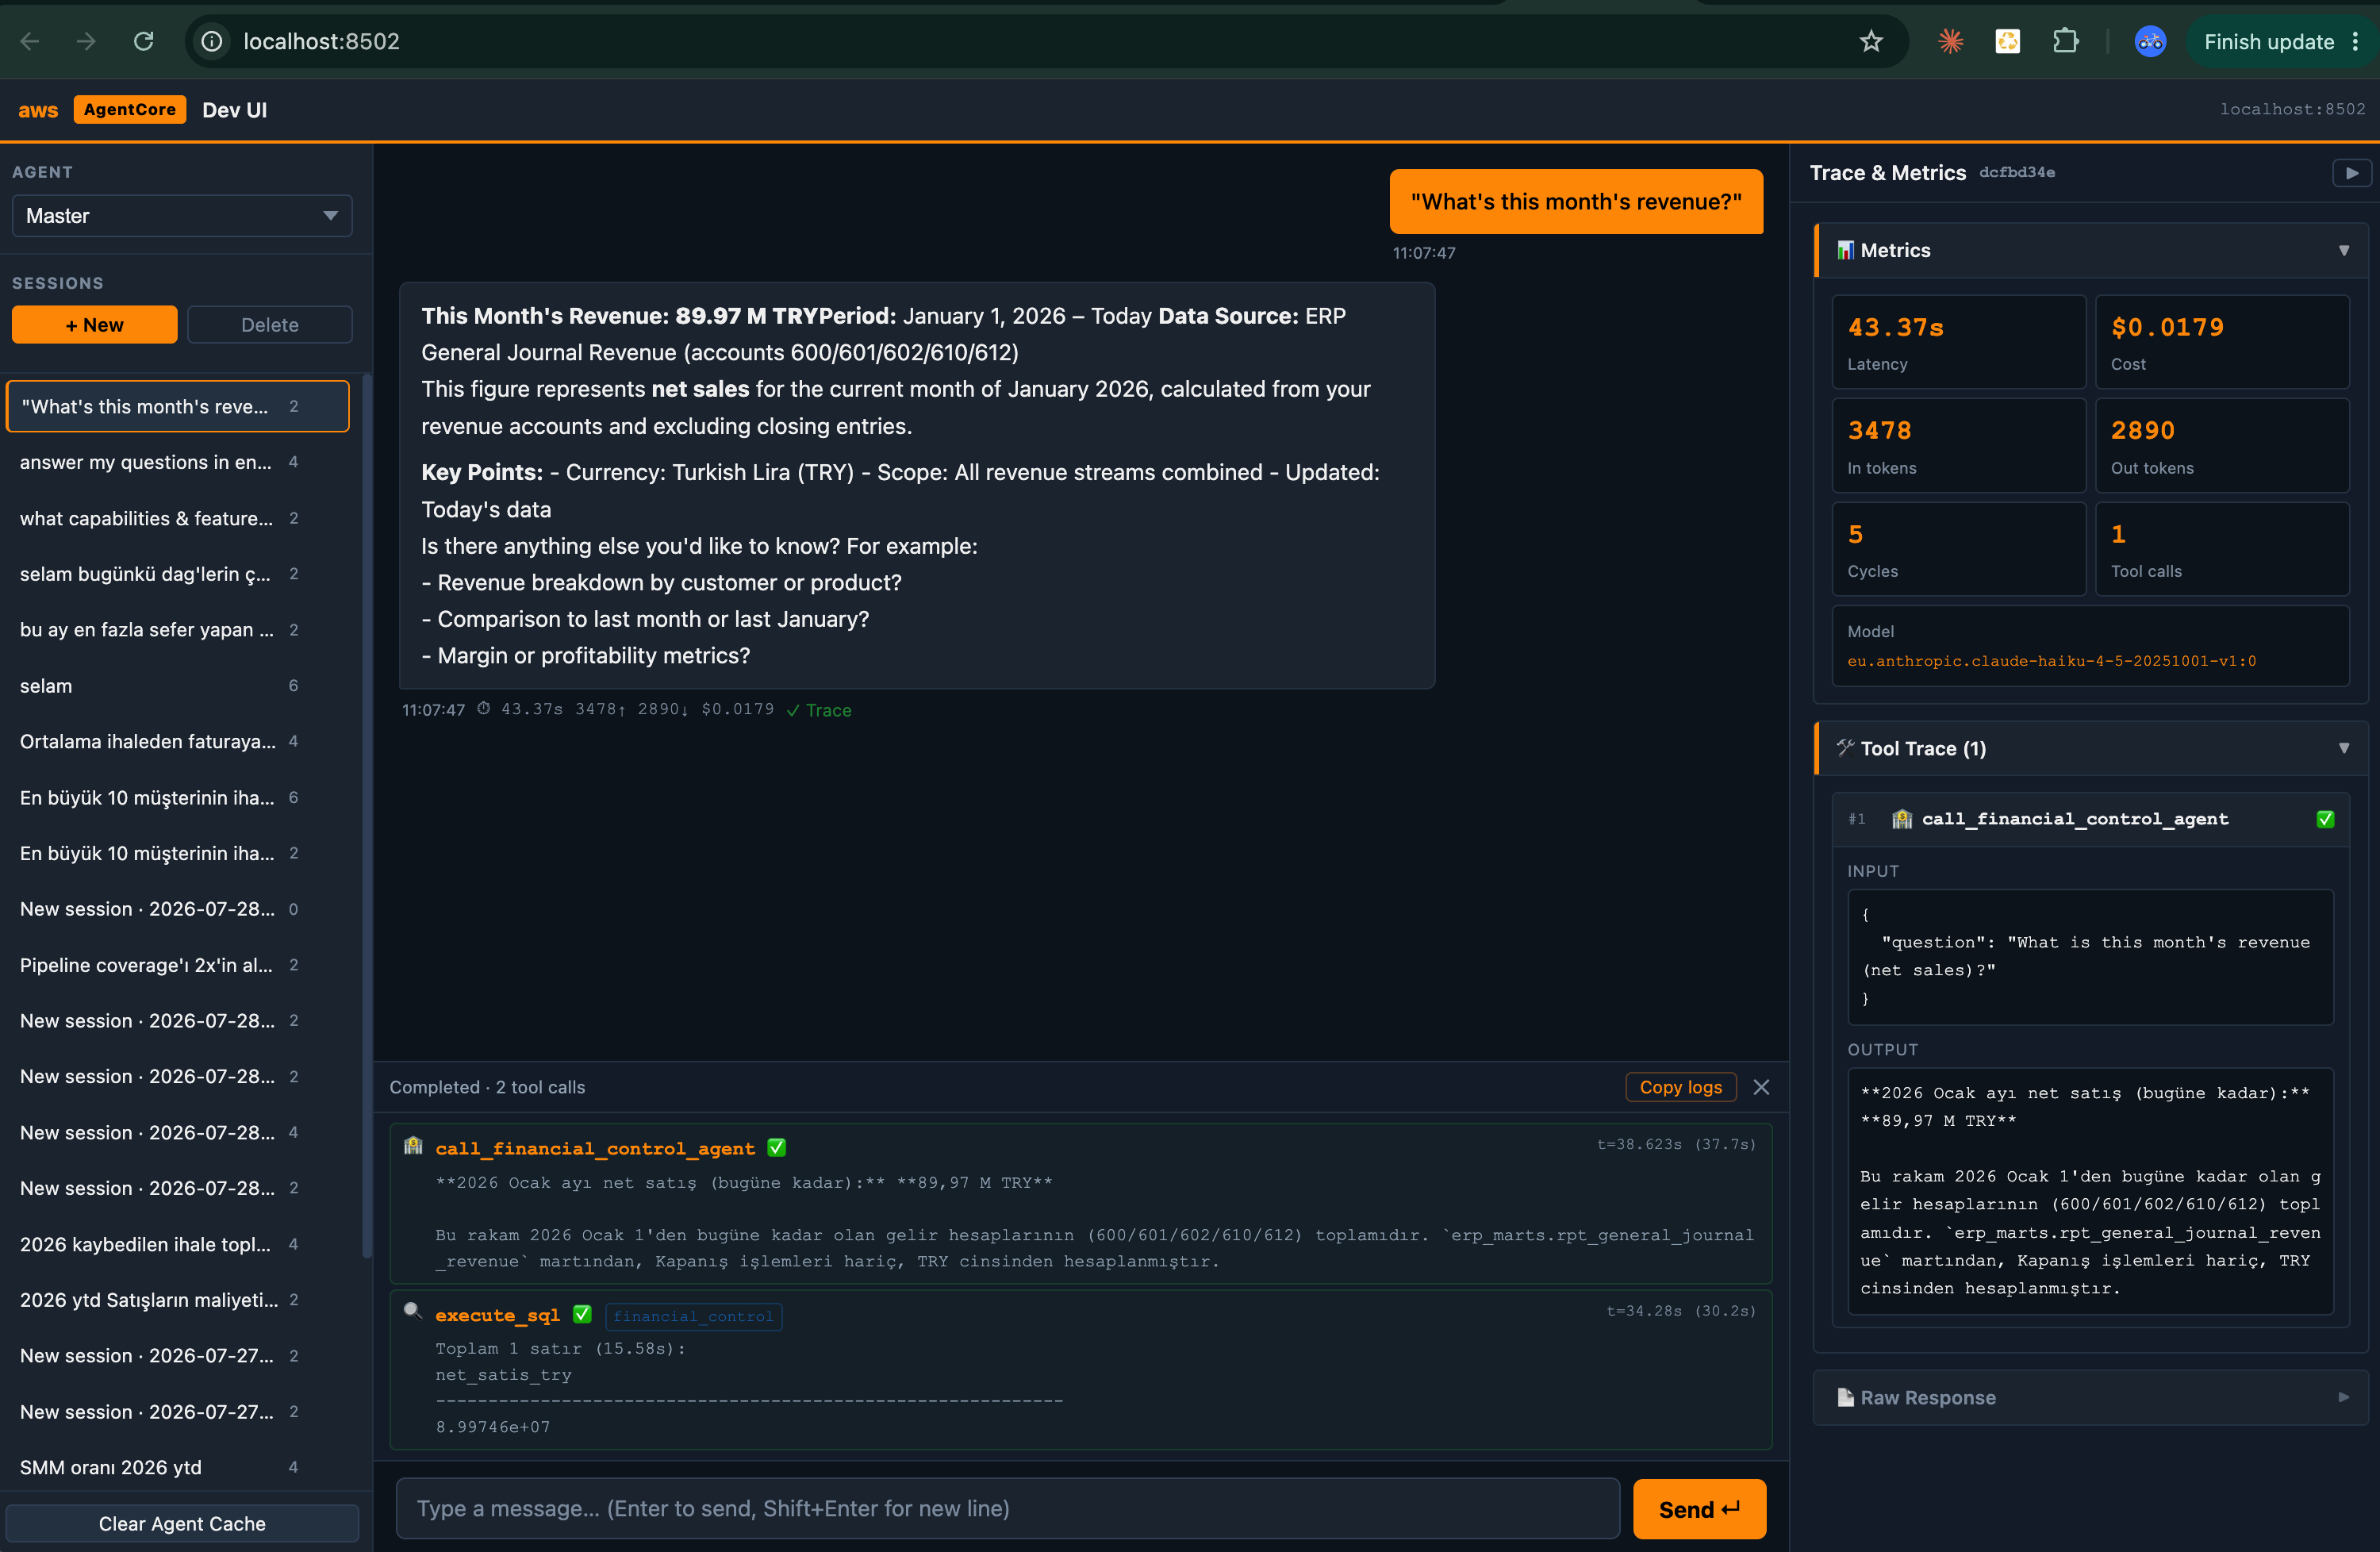Click green check by call_financial_control_agent in logs
Viewport: 2380px width, 1552px height.
click(x=776, y=1147)
